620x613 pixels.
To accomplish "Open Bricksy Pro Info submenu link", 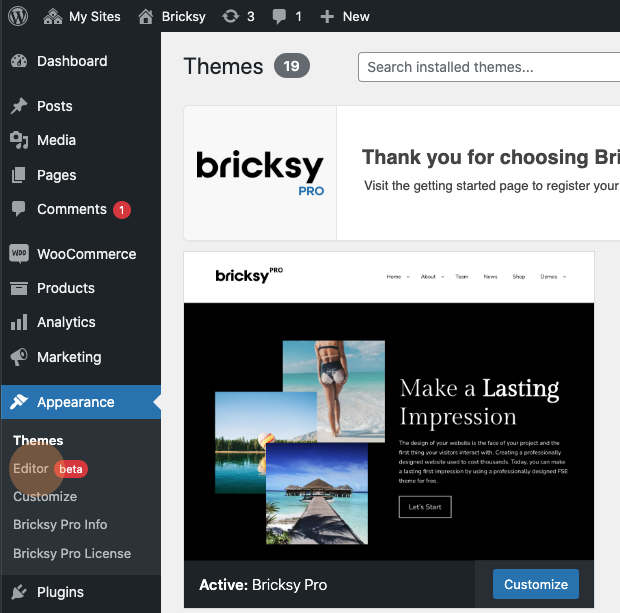I will (60, 524).
